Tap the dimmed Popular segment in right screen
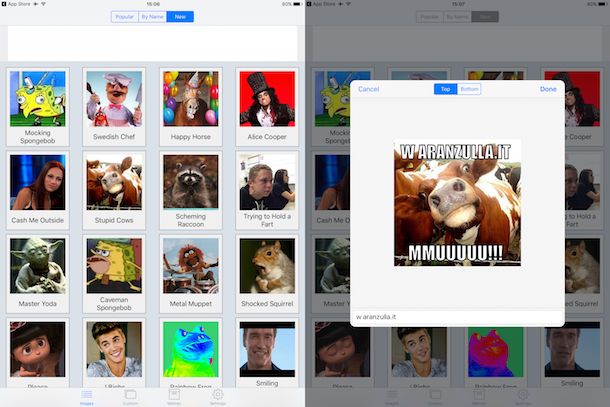The height and width of the screenshot is (407, 610). pyautogui.click(x=429, y=17)
